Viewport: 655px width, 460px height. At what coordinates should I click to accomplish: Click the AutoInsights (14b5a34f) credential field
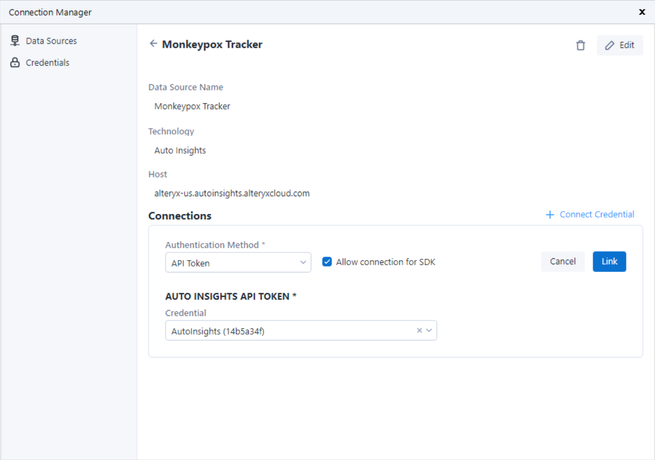[301, 330]
